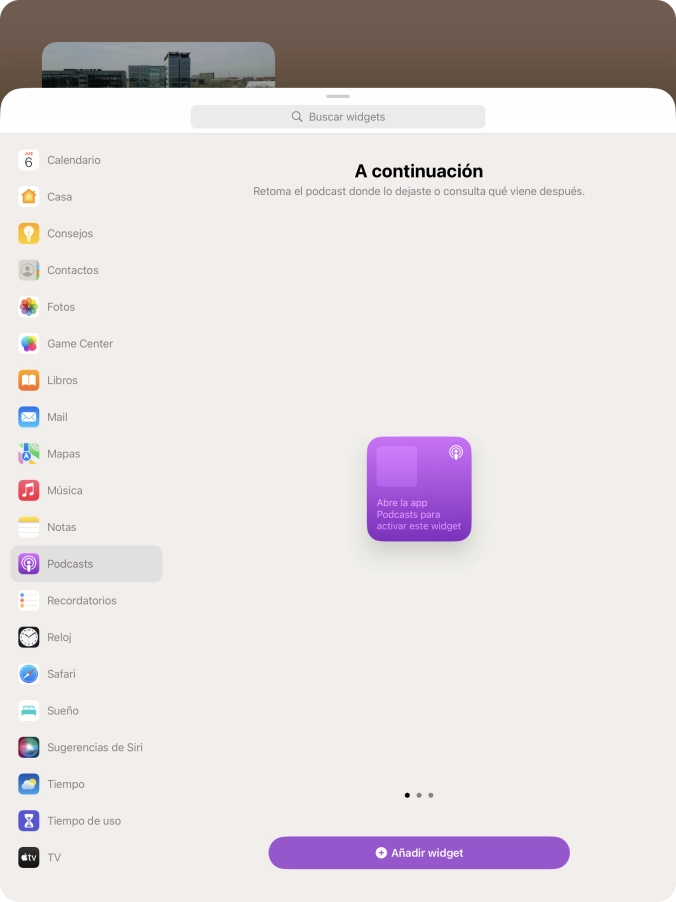Open the Sugerencias de Siri icon
The image size is (676, 902).
point(29,747)
